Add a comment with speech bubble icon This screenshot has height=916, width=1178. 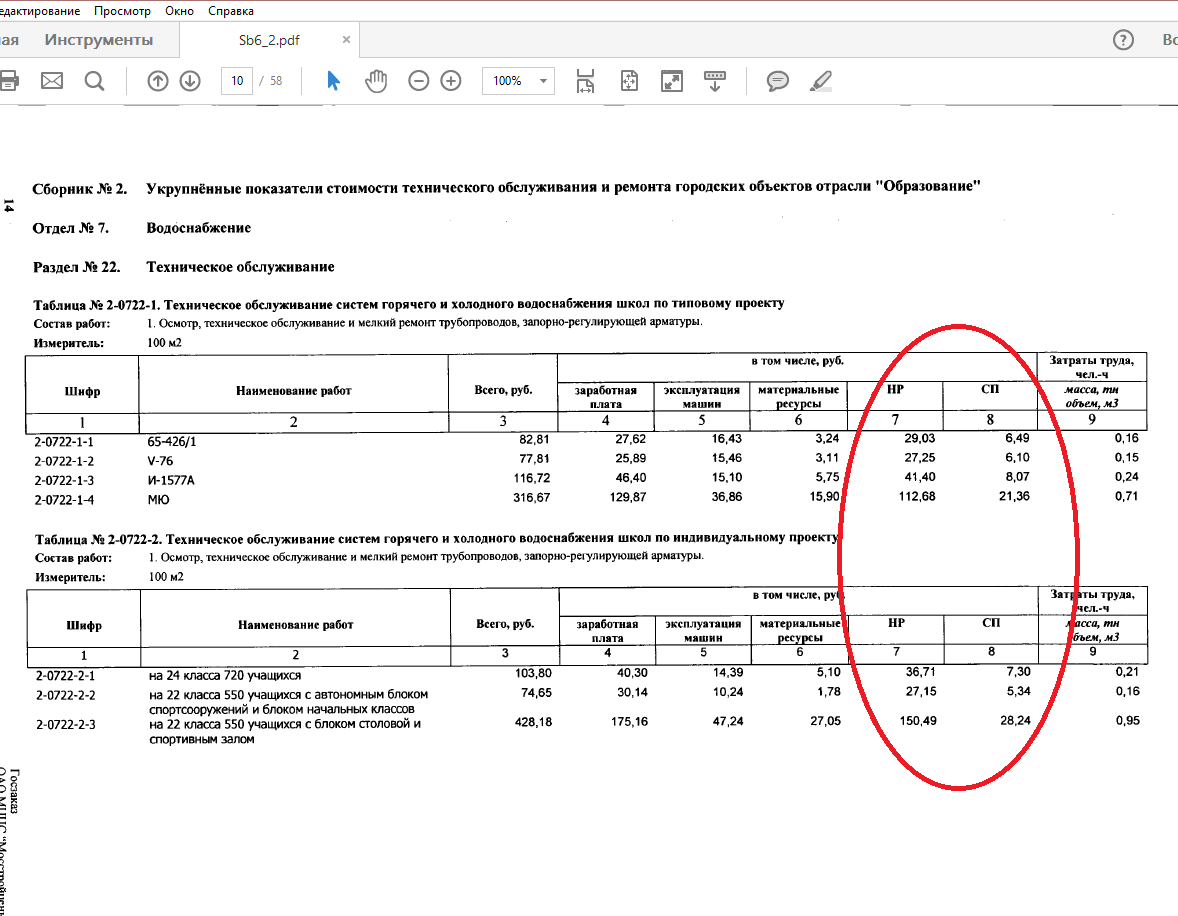pyautogui.click(x=778, y=80)
